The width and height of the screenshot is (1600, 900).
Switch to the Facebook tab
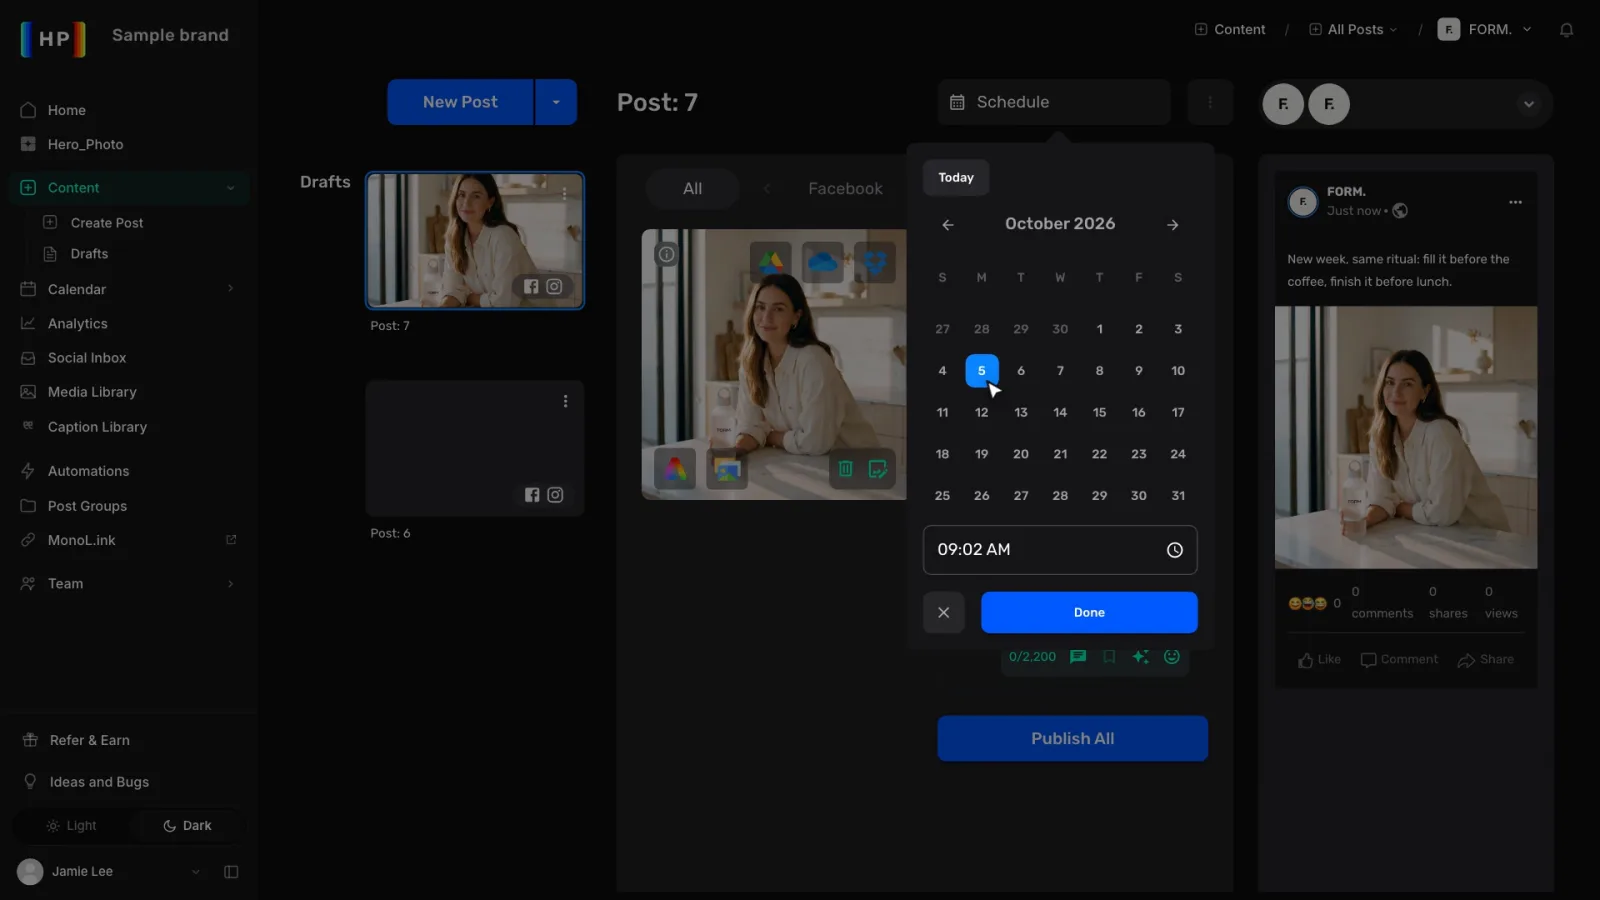[x=845, y=189]
